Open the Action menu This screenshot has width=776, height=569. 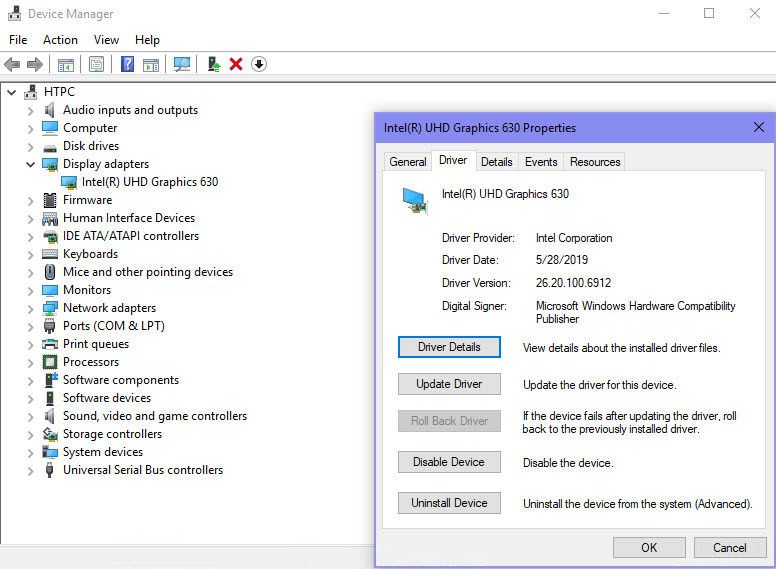pos(60,40)
